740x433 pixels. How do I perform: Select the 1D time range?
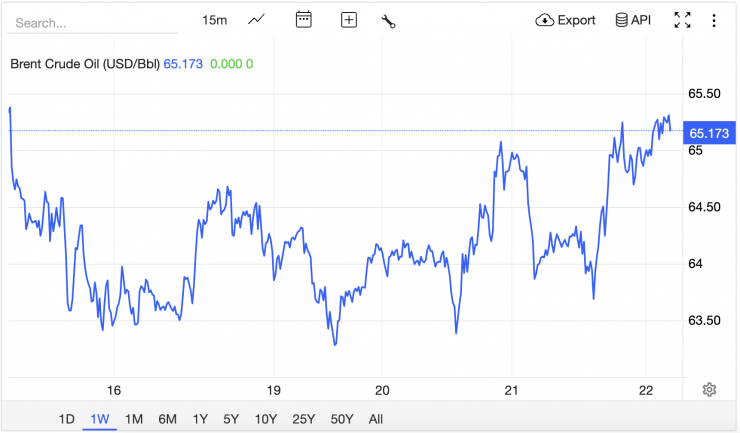[x=66, y=418]
